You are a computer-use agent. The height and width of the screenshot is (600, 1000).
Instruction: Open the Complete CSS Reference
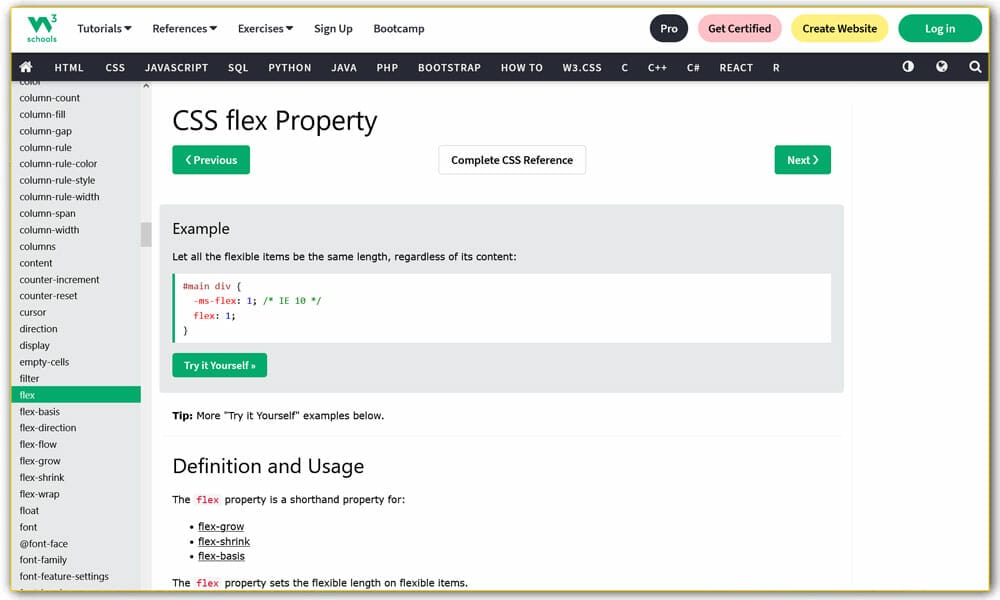pos(512,159)
